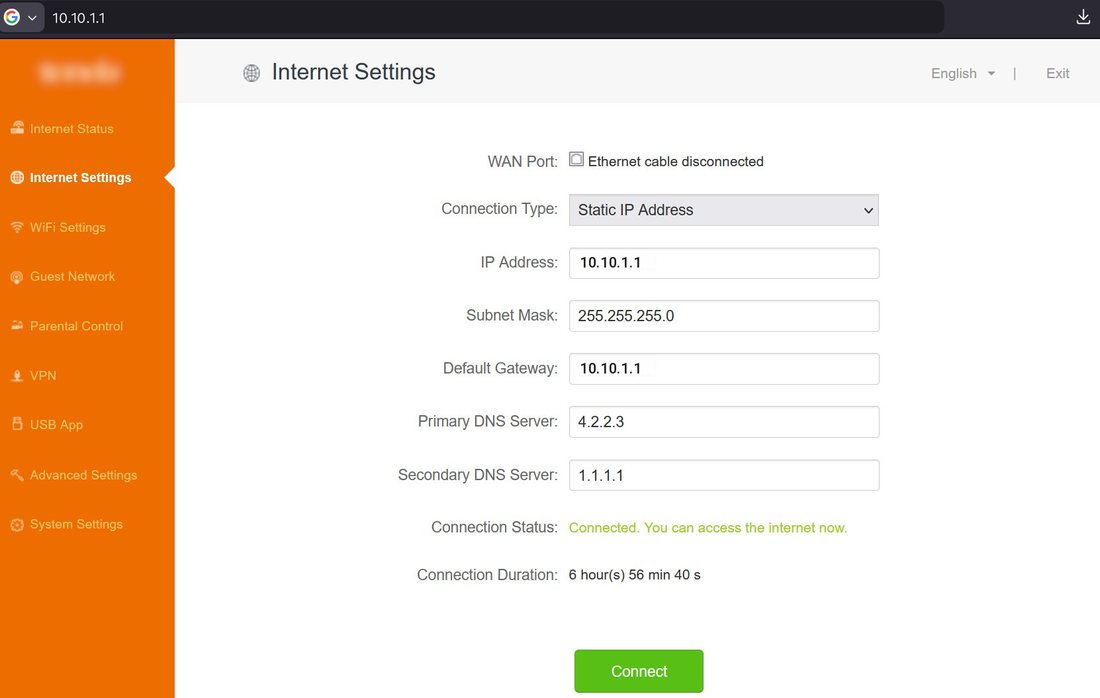Click the 'WAN Port:' label
Viewport: 1100px width, 698px height.
(523, 161)
